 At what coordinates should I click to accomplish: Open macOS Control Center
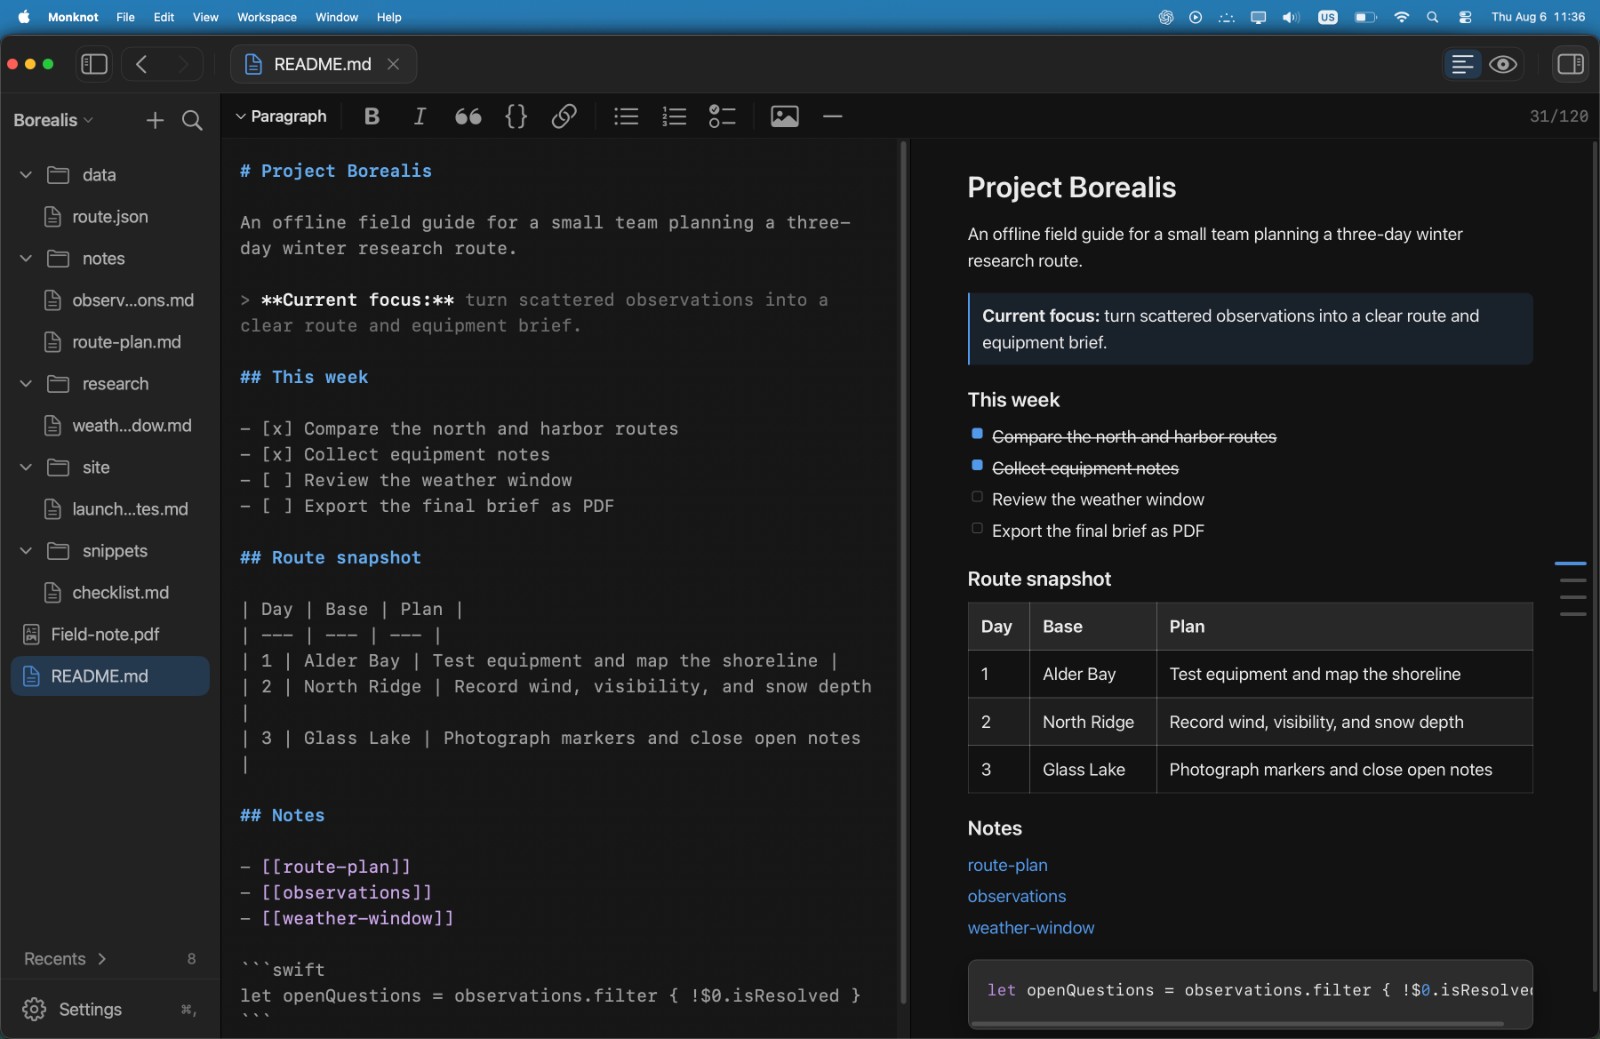pyautogui.click(x=1465, y=17)
